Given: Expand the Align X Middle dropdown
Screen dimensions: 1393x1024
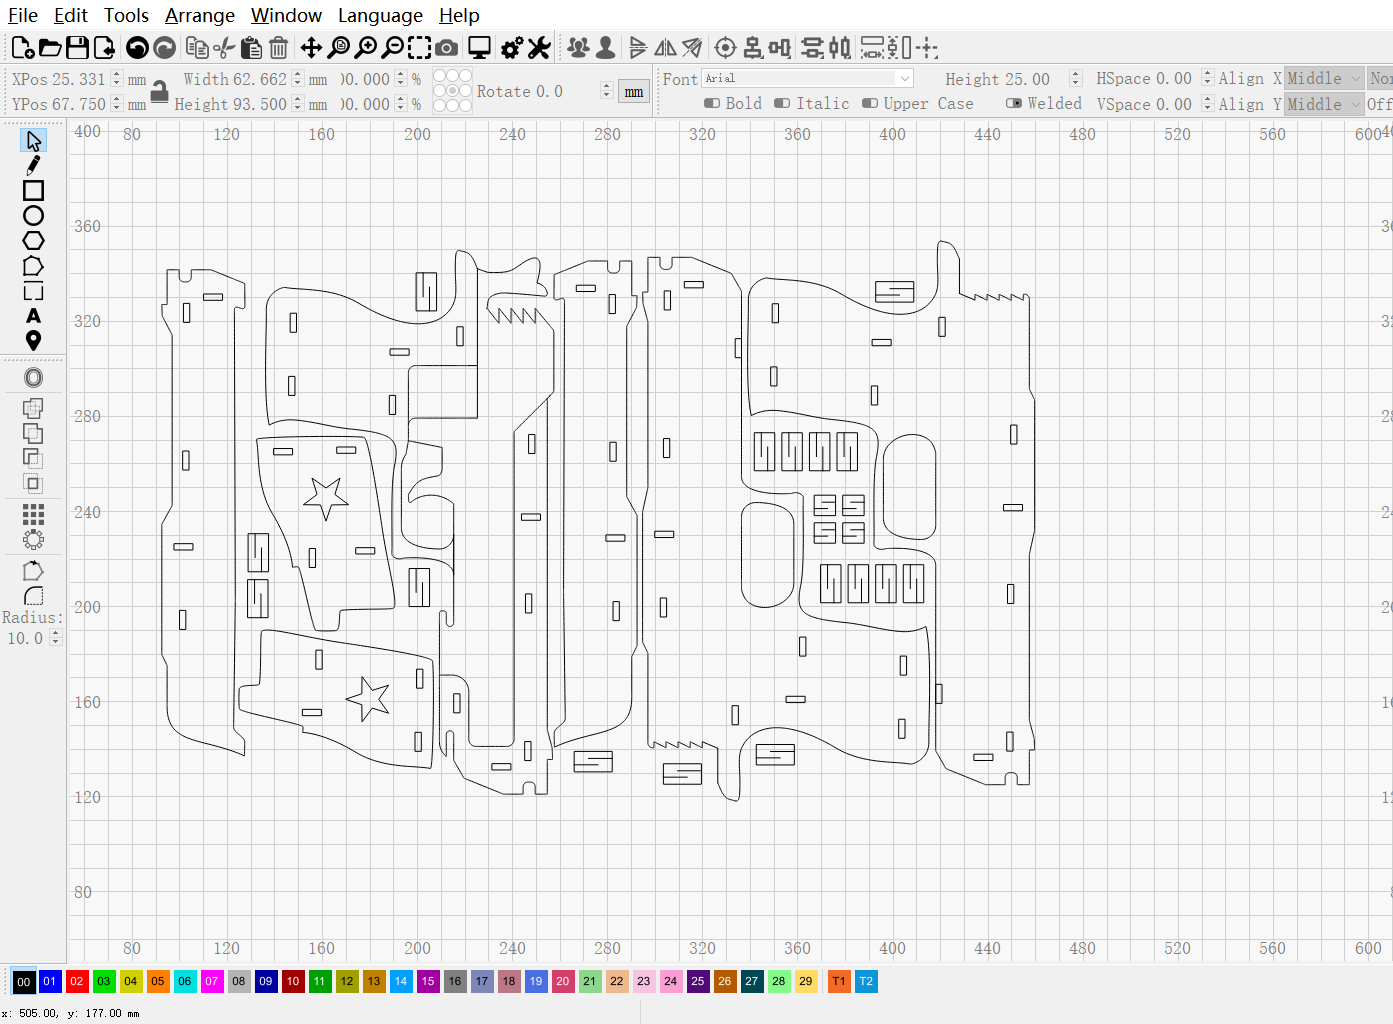Looking at the screenshot, I should [1323, 78].
